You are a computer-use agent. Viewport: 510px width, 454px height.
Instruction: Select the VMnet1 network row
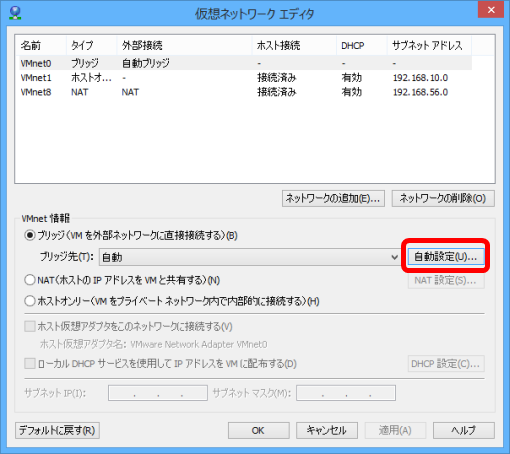245,78
